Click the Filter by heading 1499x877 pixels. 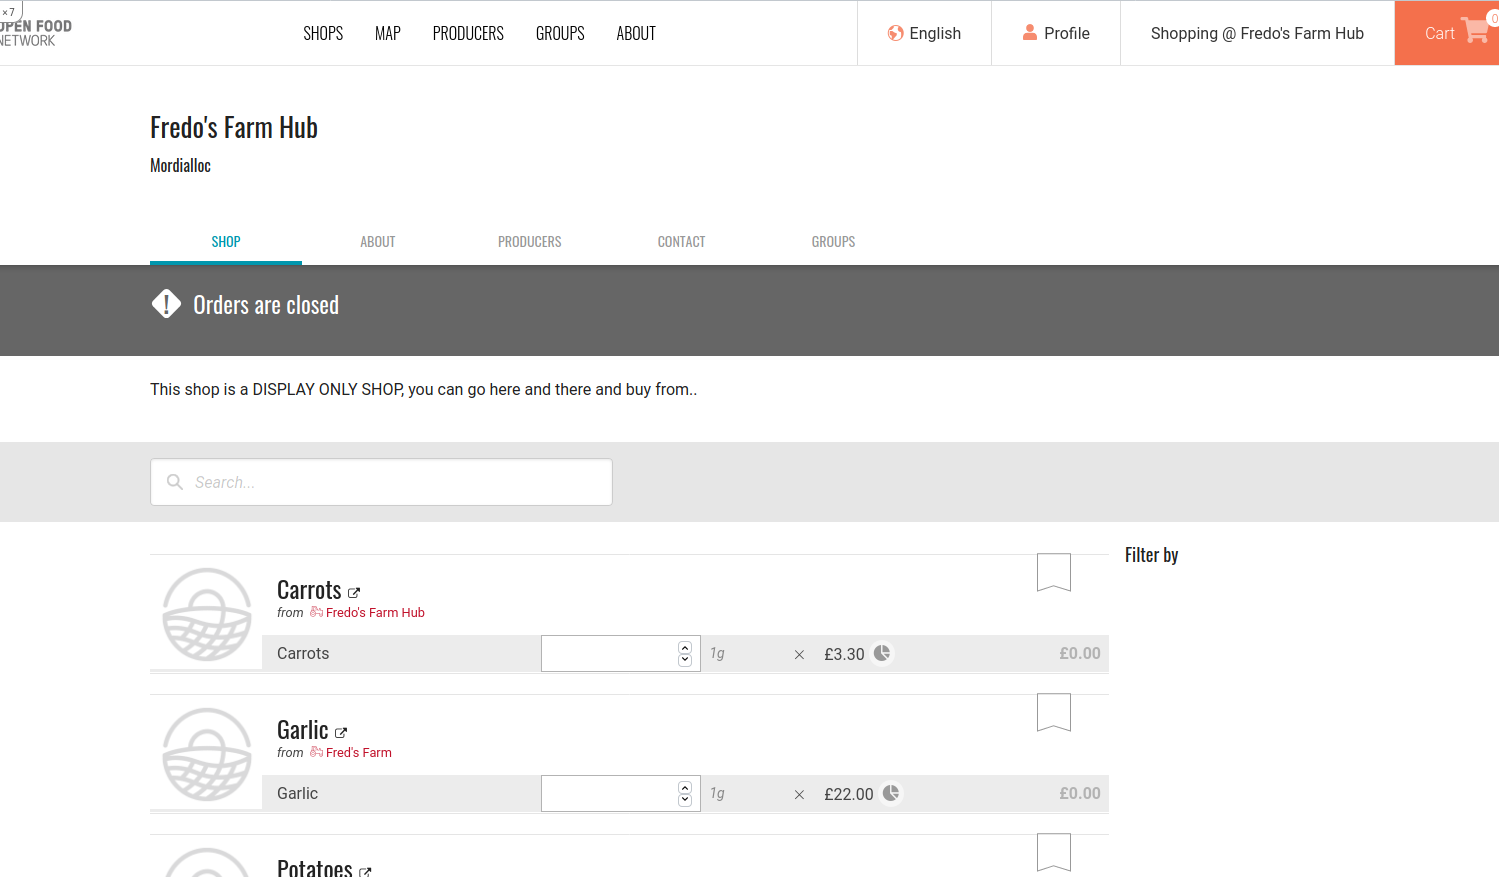(x=1151, y=555)
